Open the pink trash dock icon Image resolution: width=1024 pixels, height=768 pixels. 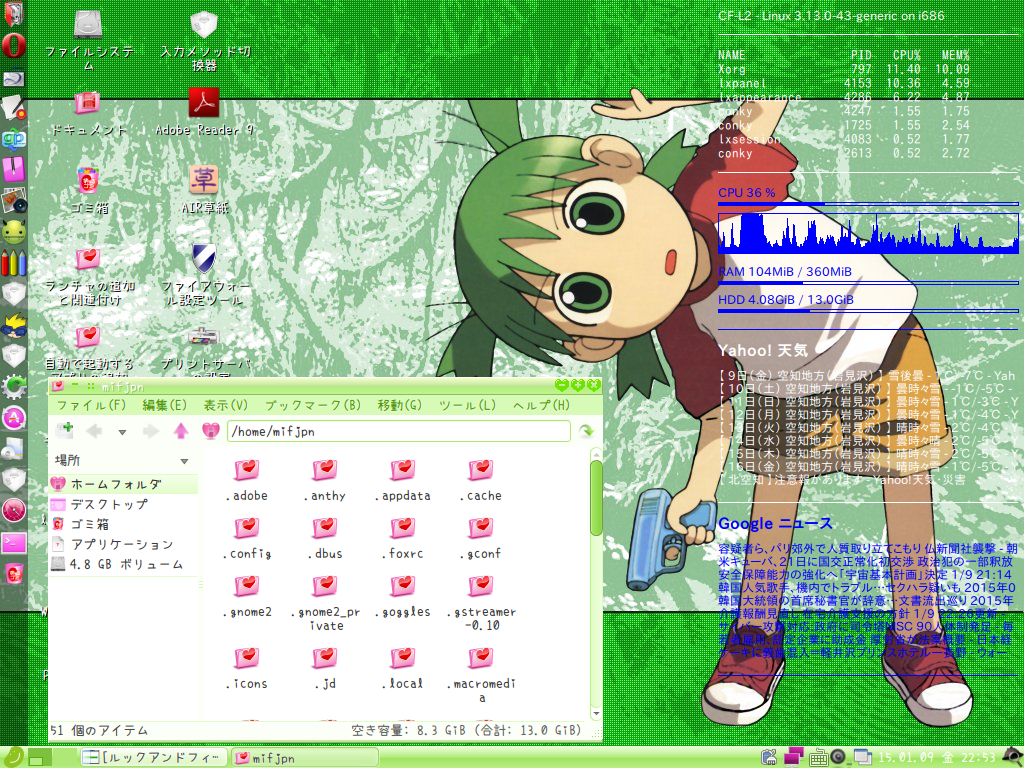point(13,573)
